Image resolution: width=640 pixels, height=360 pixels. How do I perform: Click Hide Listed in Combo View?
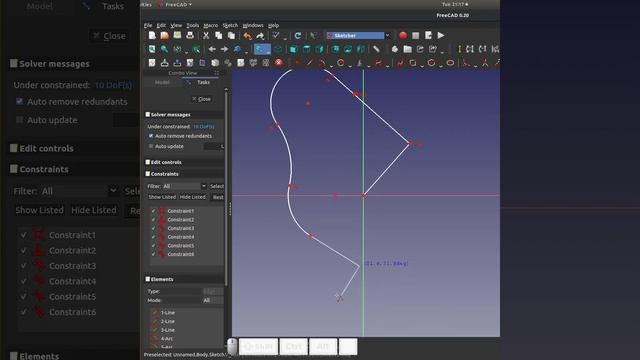click(193, 197)
